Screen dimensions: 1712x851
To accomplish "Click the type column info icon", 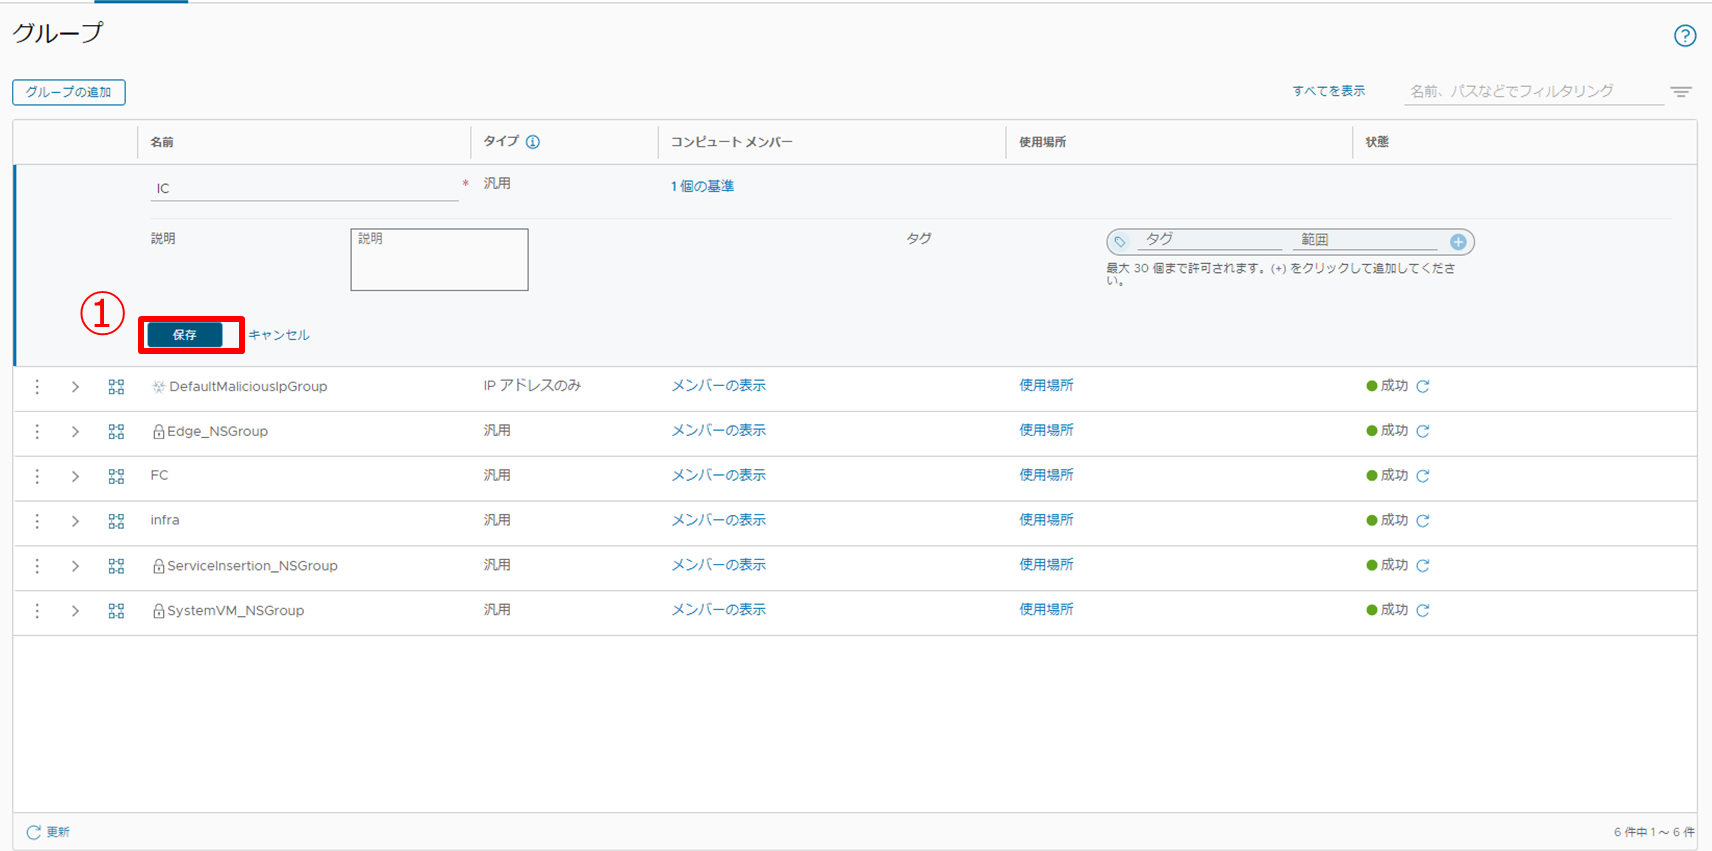I will (x=533, y=142).
